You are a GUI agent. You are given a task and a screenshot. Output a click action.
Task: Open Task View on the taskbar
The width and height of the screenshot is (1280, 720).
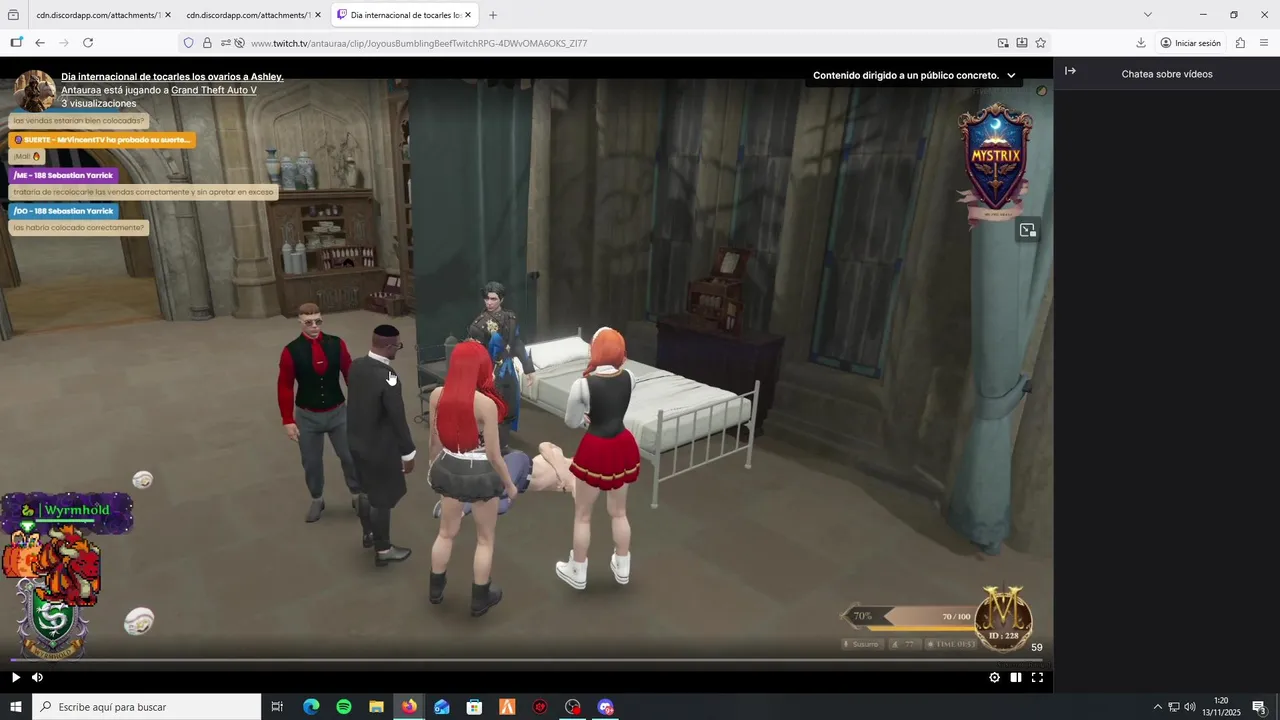click(x=277, y=707)
